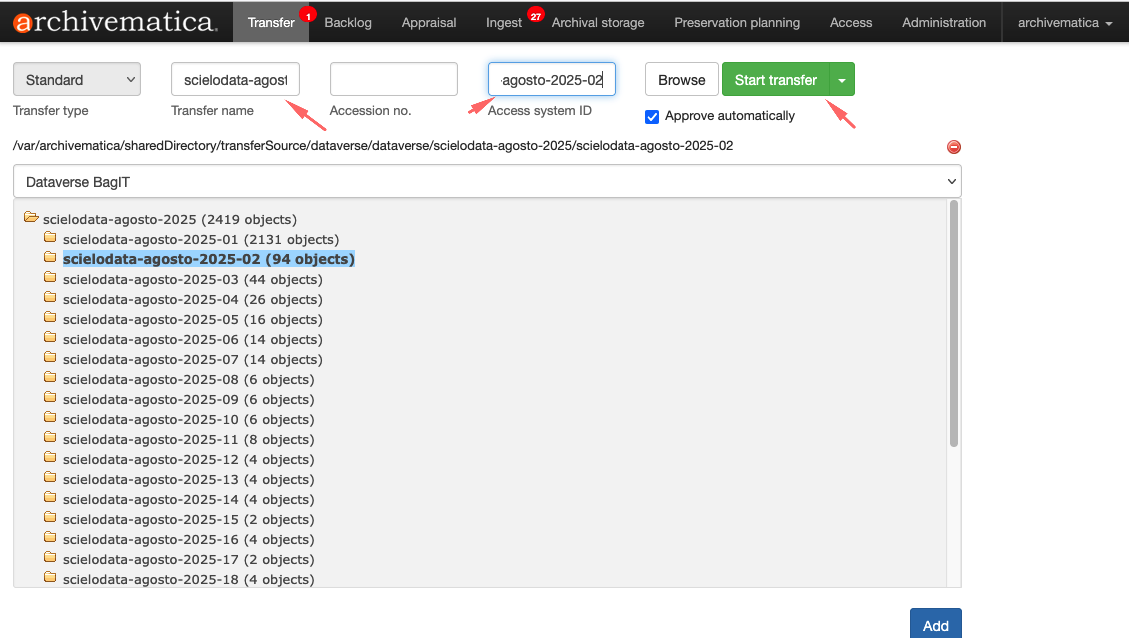Click the red Ingest notification badge
The image size is (1129, 638).
pos(536,15)
